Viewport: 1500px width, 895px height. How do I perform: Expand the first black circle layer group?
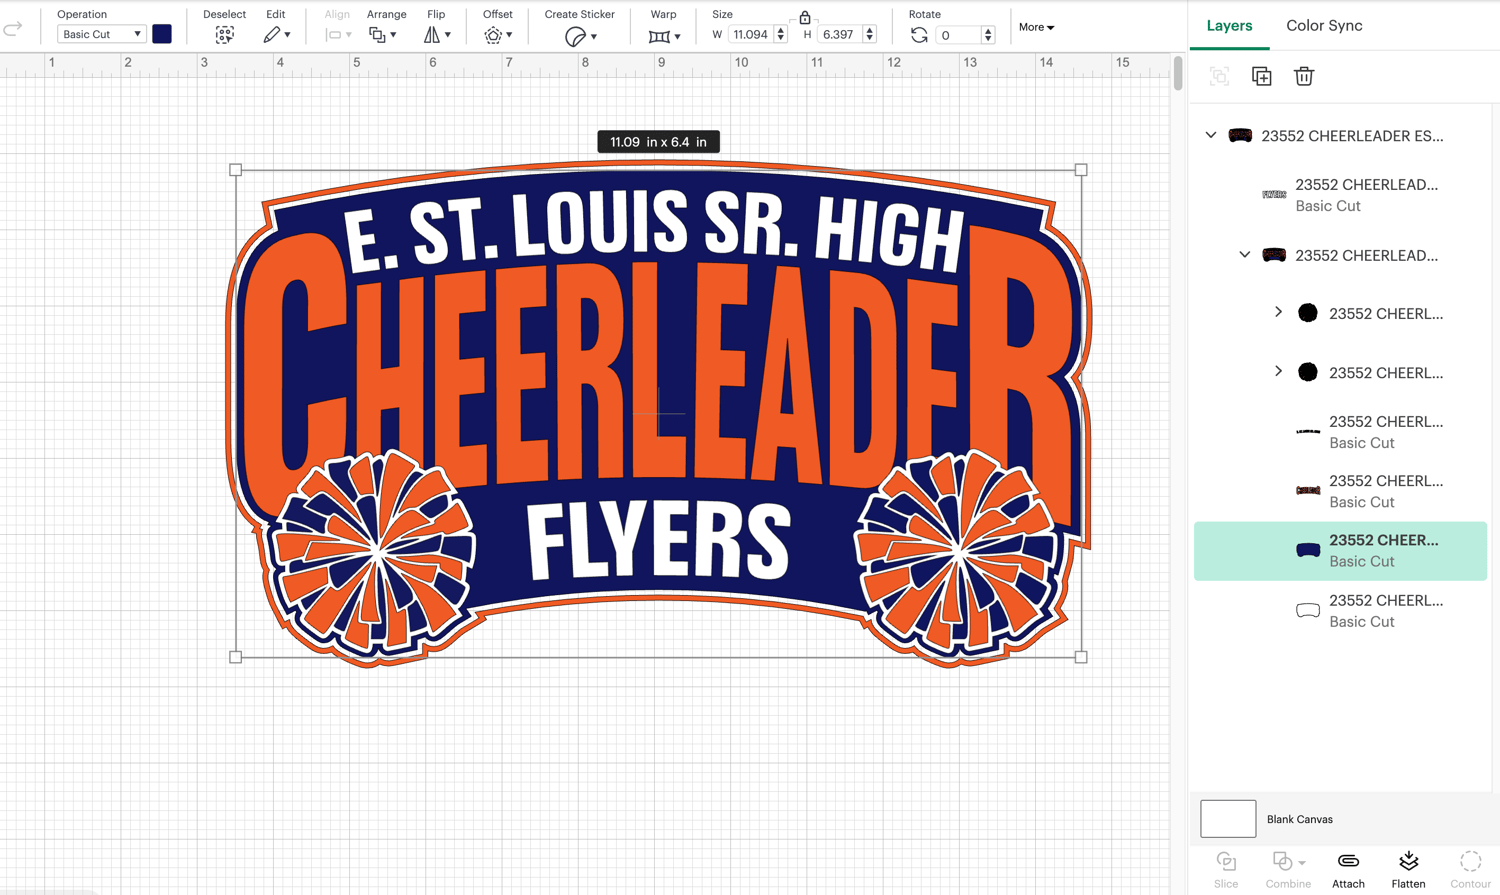(1279, 312)
